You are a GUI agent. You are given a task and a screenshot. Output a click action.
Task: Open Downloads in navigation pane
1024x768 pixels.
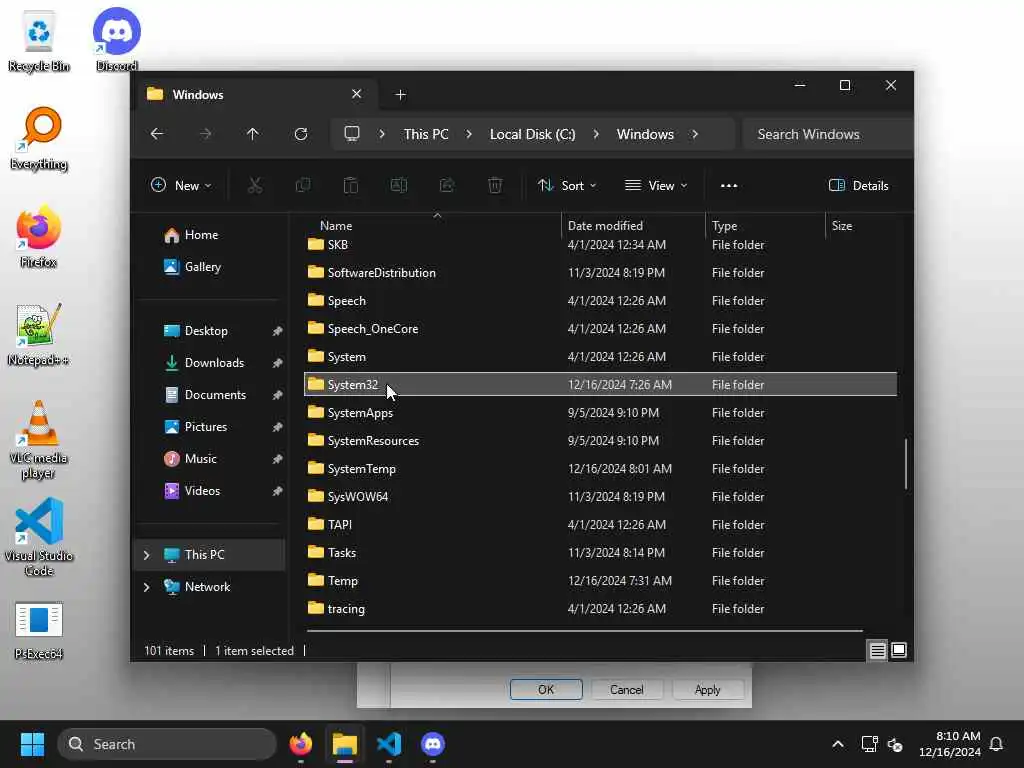point(214,363)
